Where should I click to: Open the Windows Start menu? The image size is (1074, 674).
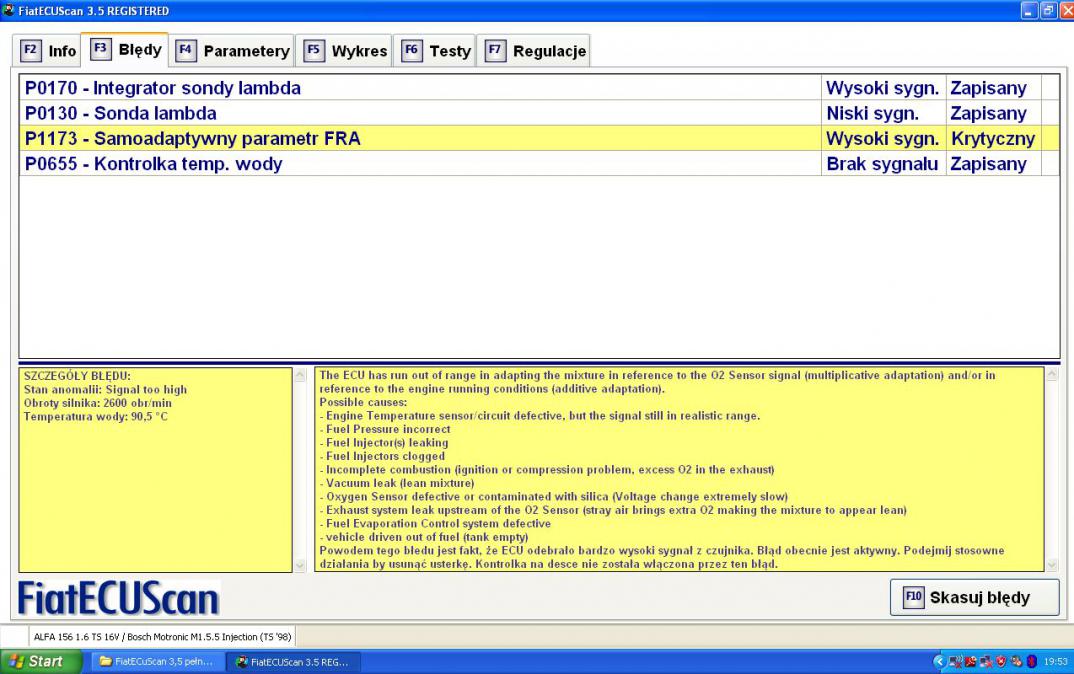point(42,661)
